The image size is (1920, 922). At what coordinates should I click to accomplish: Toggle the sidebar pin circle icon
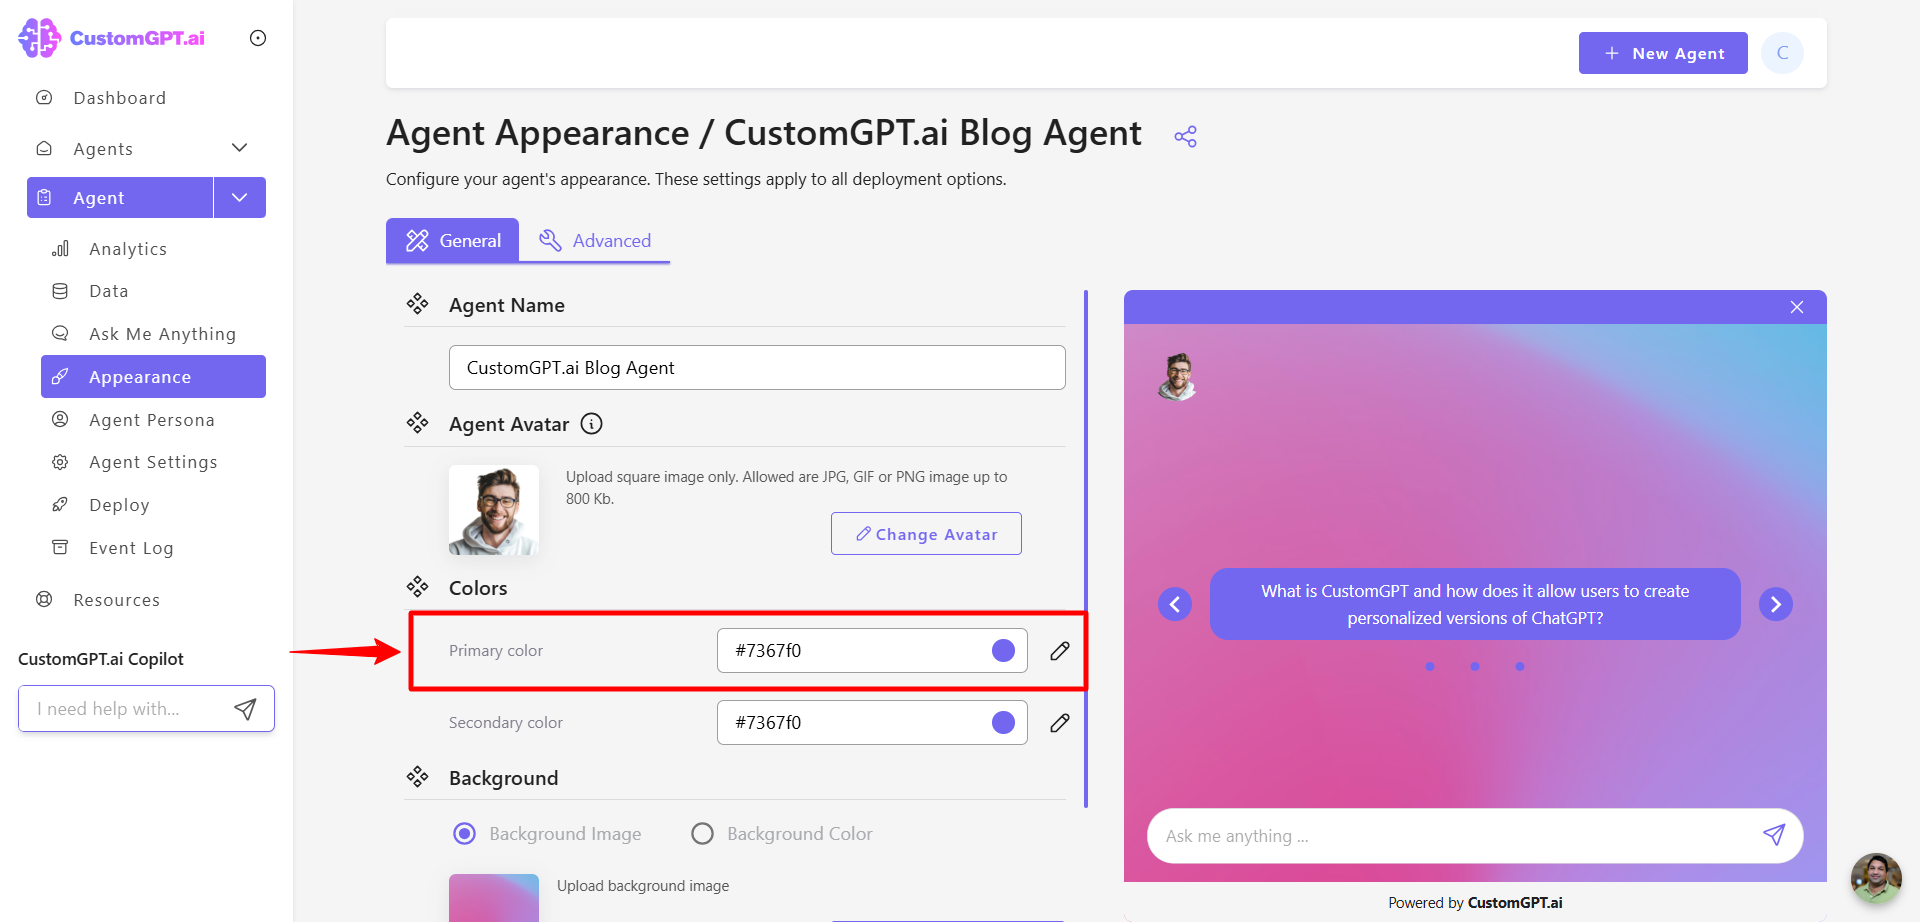tap(258, 38)
